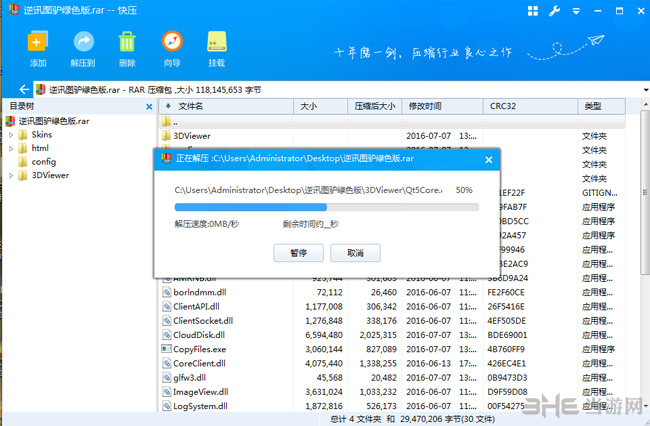The width and height of the screenshot is (650, 426).
Task: Click the address bar path field
Action: tap(338, 90)
